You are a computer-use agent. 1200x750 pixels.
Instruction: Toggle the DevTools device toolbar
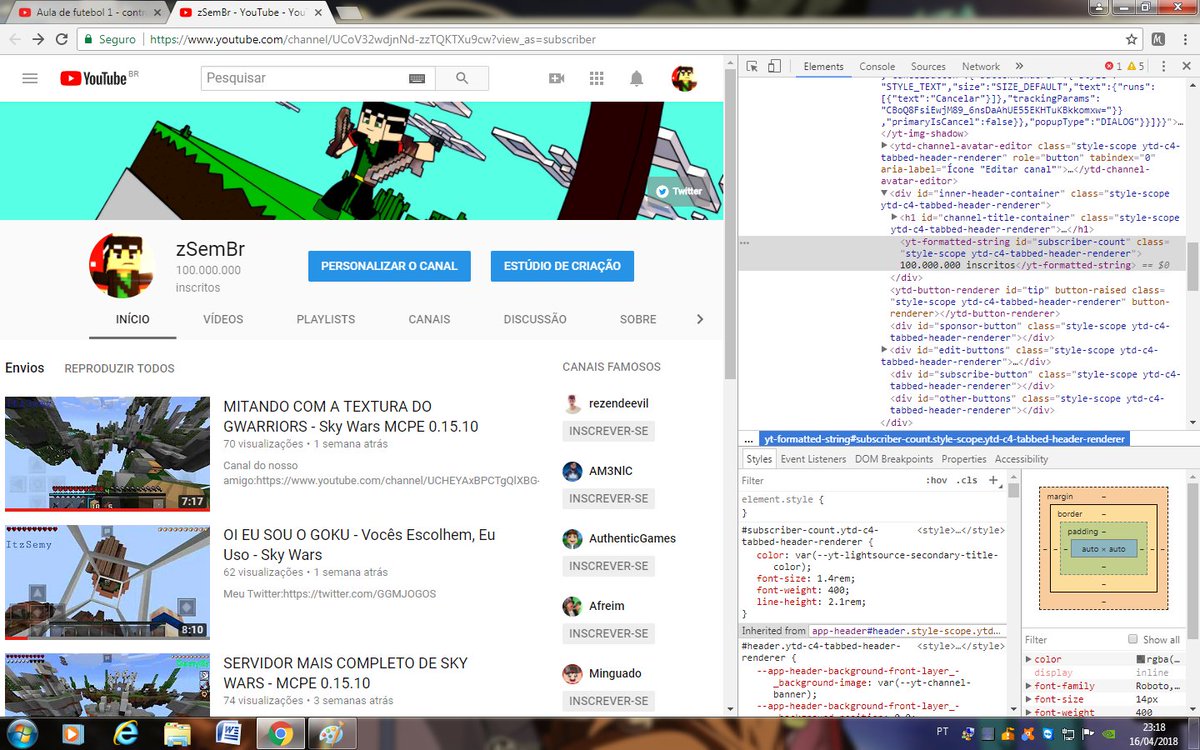coord(774,66)
